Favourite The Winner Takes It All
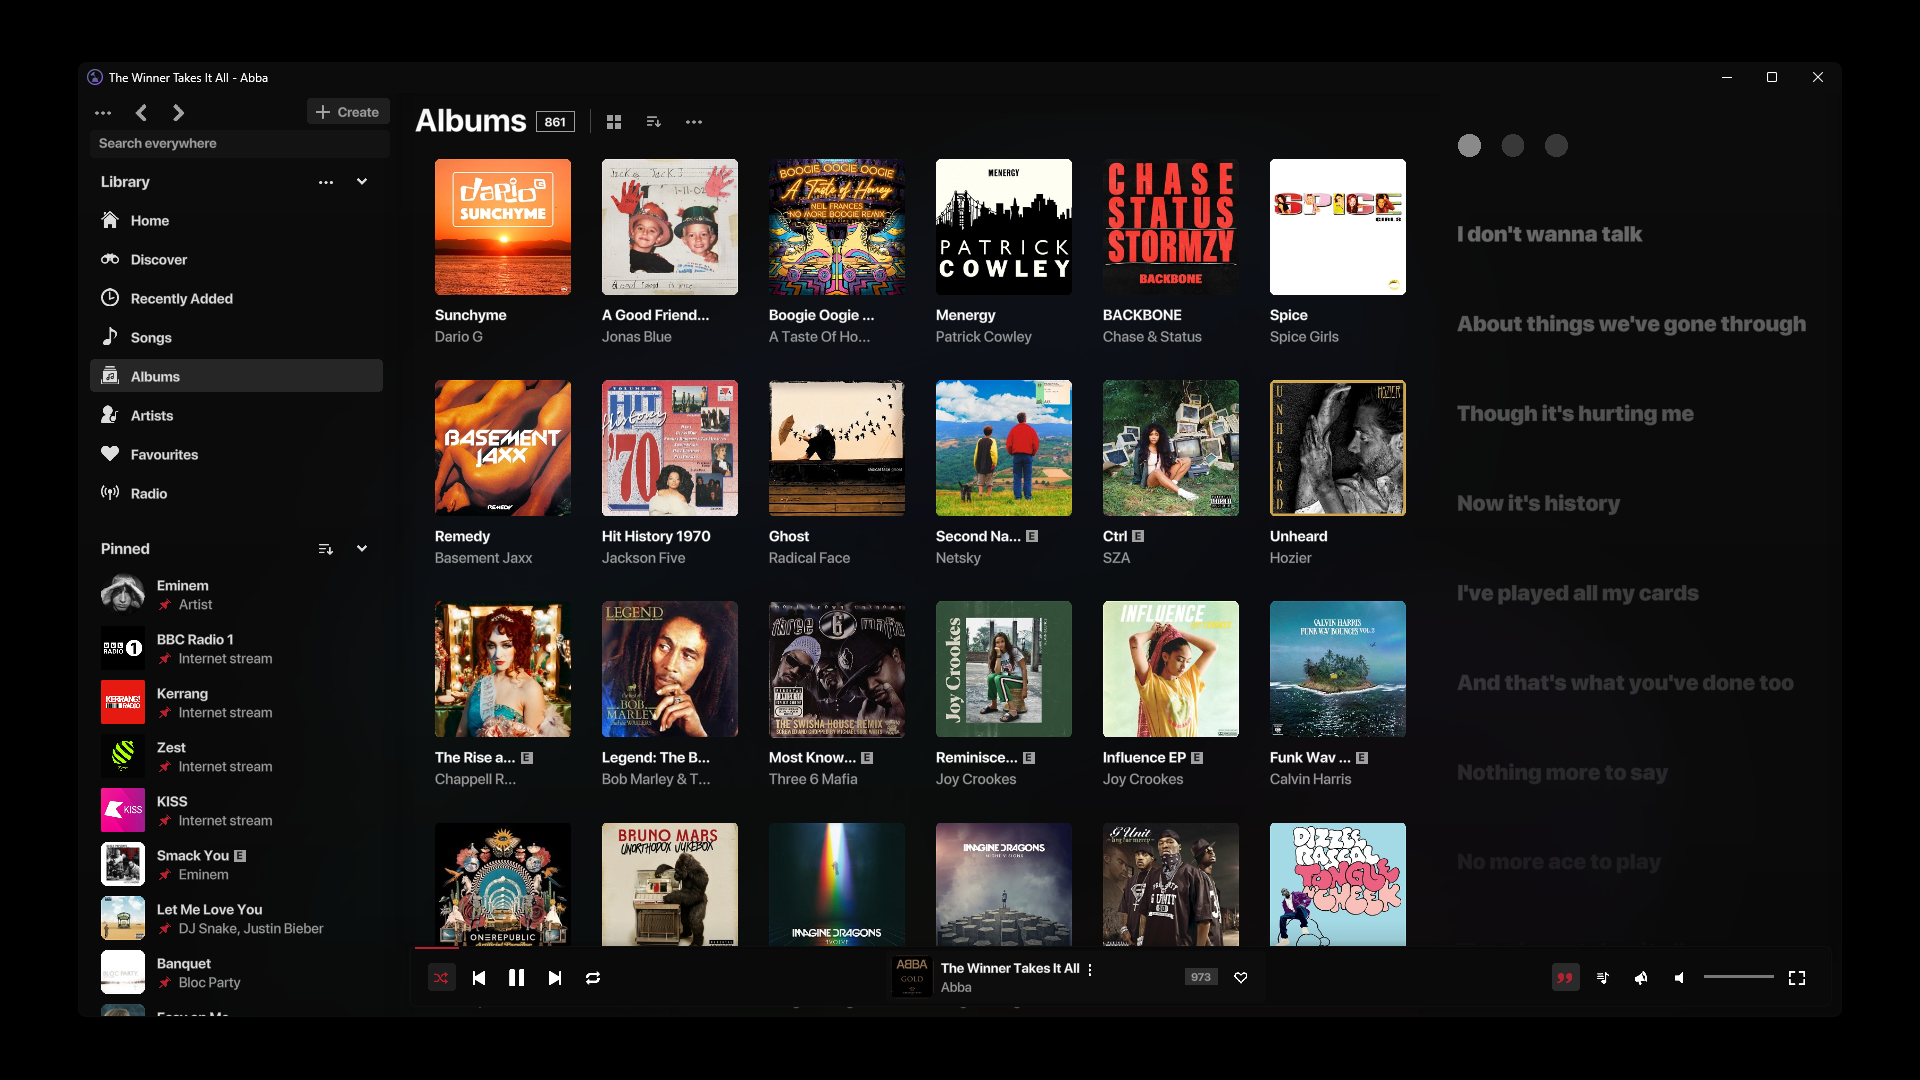The height and width of the screenshot is (1080, 1920). click(x=1241, y=977)
